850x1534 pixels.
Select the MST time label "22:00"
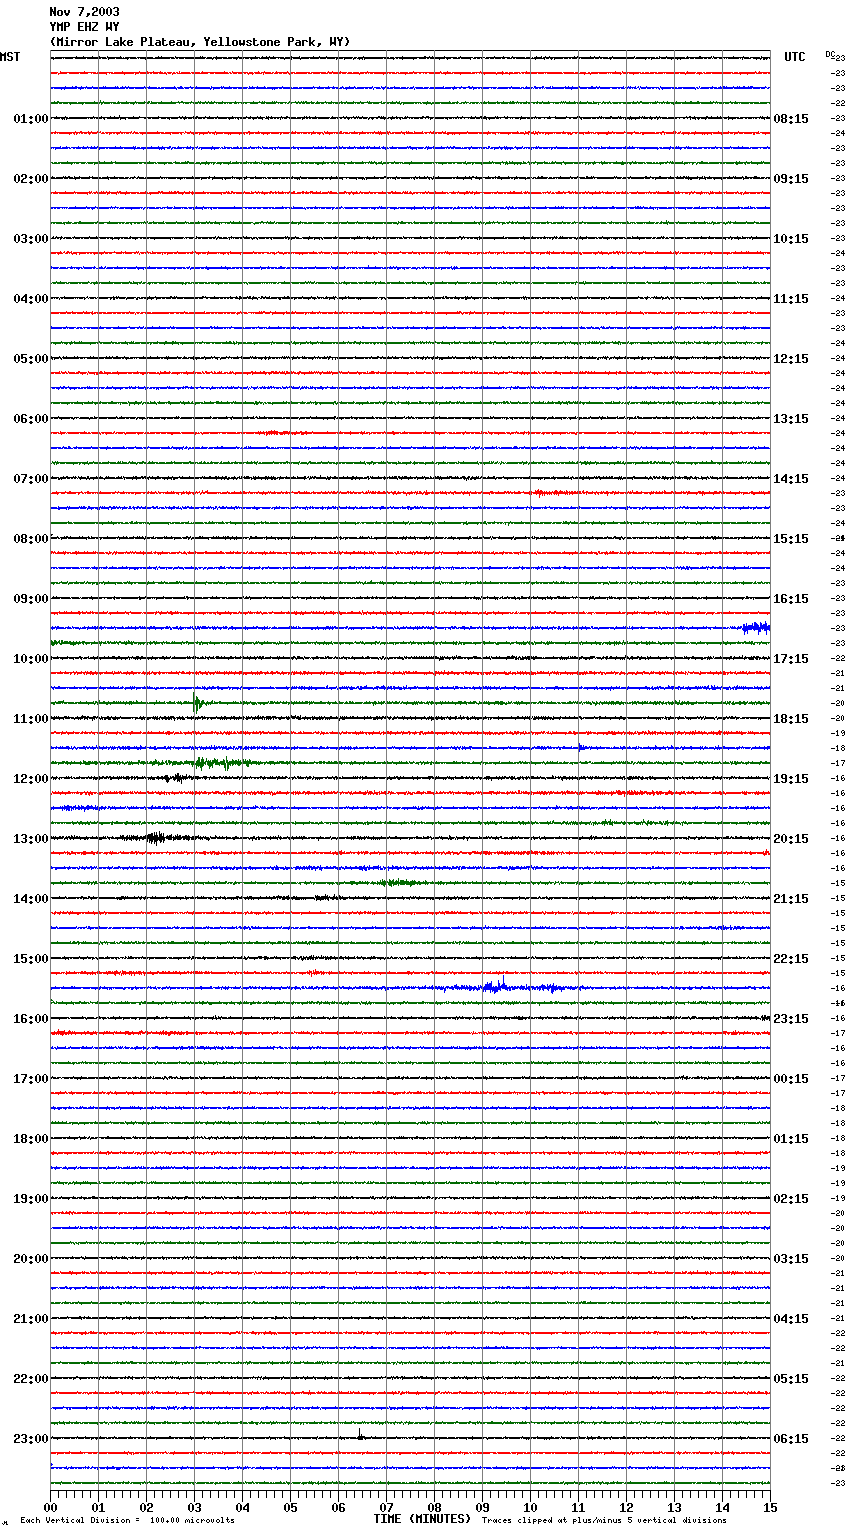tap(31, 1379)
